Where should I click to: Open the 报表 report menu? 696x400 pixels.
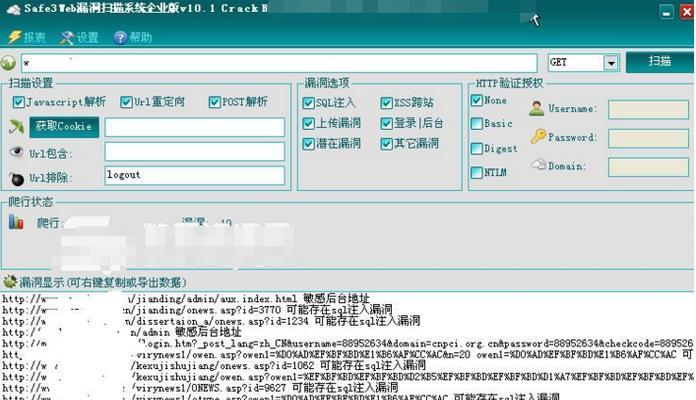point(27,37)
